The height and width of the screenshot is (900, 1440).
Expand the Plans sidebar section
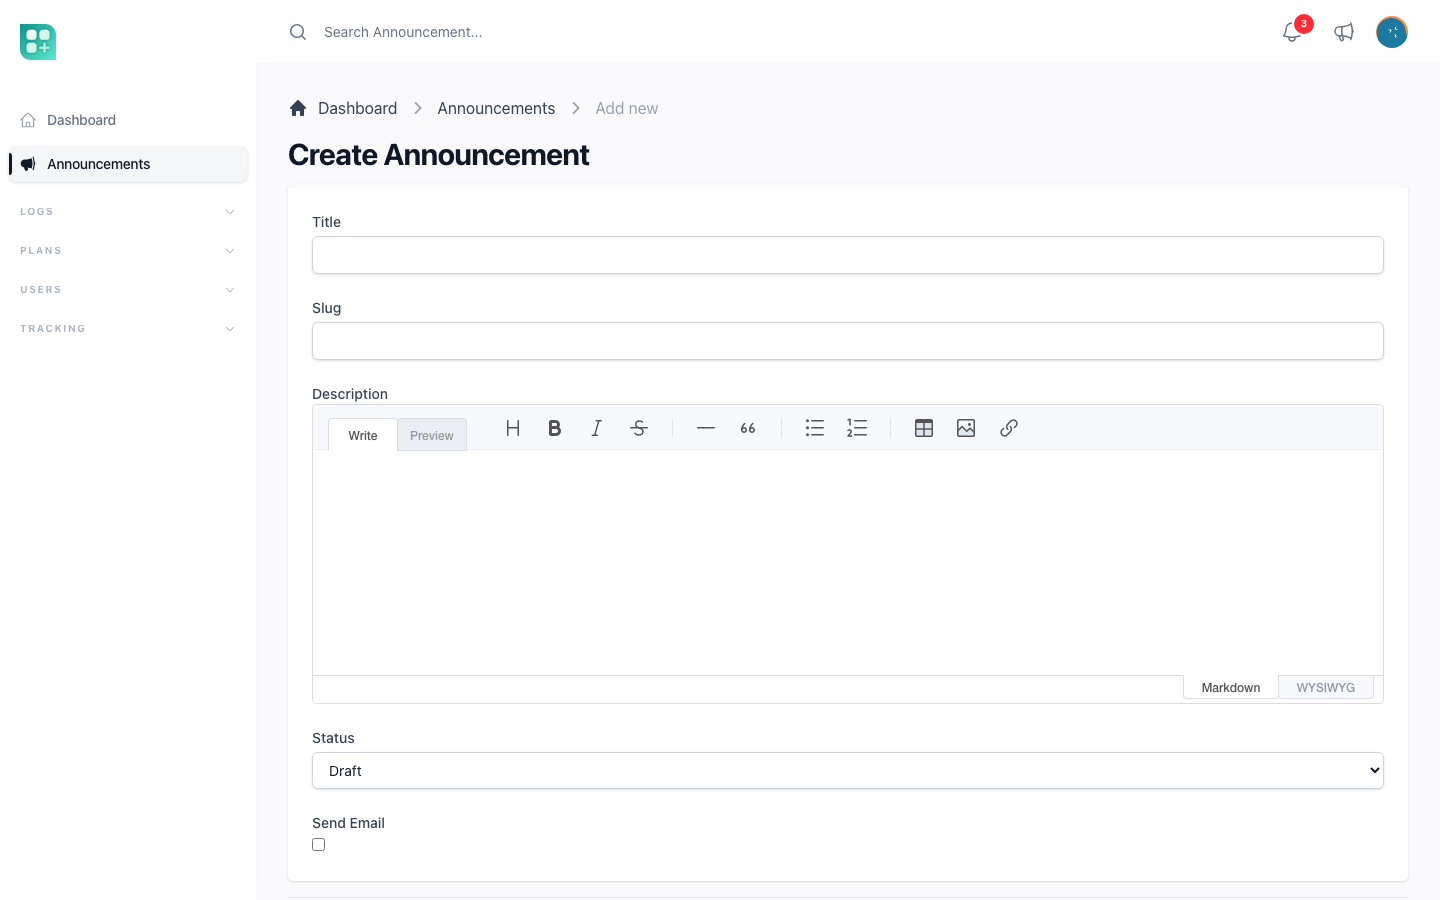pyautogui.click(x=128, y=251)
